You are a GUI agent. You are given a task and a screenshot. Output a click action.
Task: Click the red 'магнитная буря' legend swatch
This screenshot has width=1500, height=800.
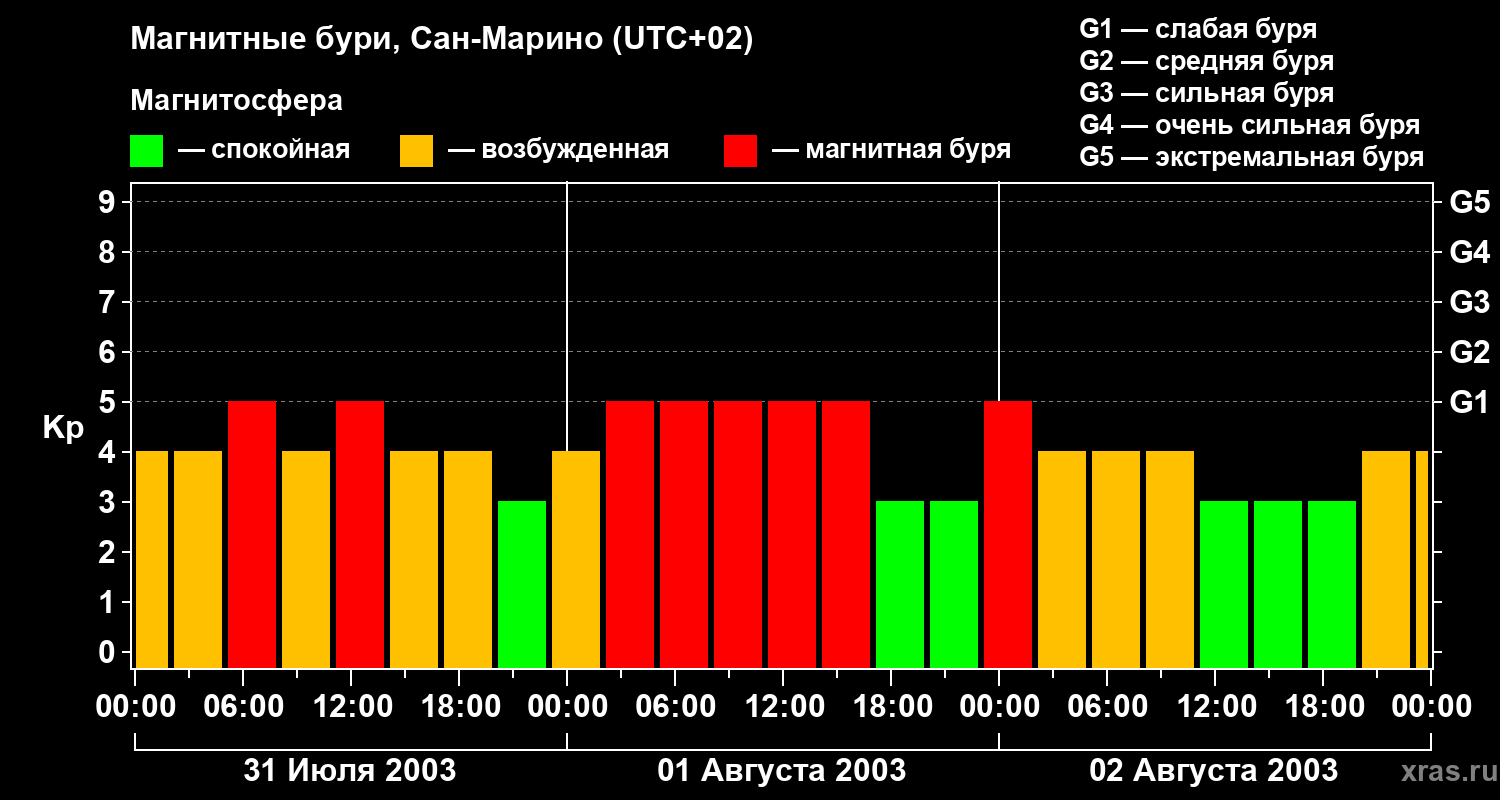point(740,151)
